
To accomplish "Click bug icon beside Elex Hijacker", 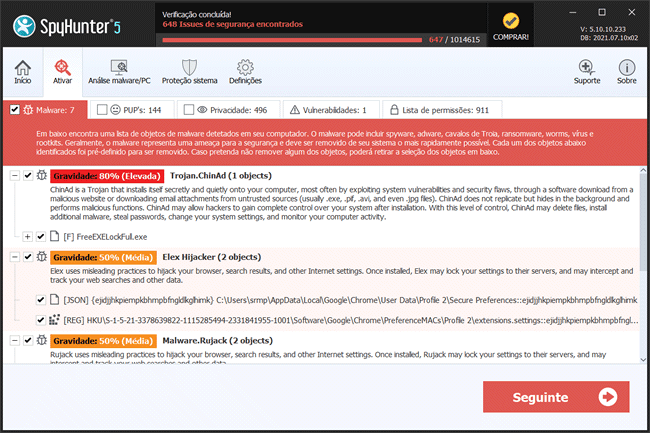I will [41, 257].
